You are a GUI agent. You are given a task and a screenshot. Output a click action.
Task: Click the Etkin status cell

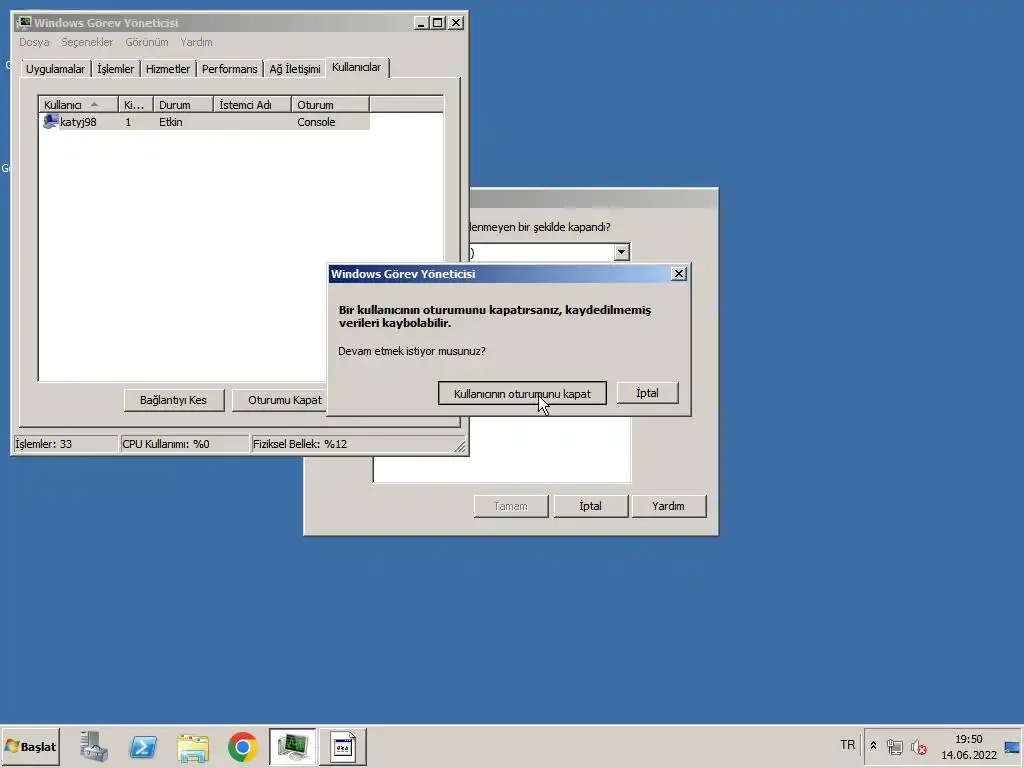(170, 122)
